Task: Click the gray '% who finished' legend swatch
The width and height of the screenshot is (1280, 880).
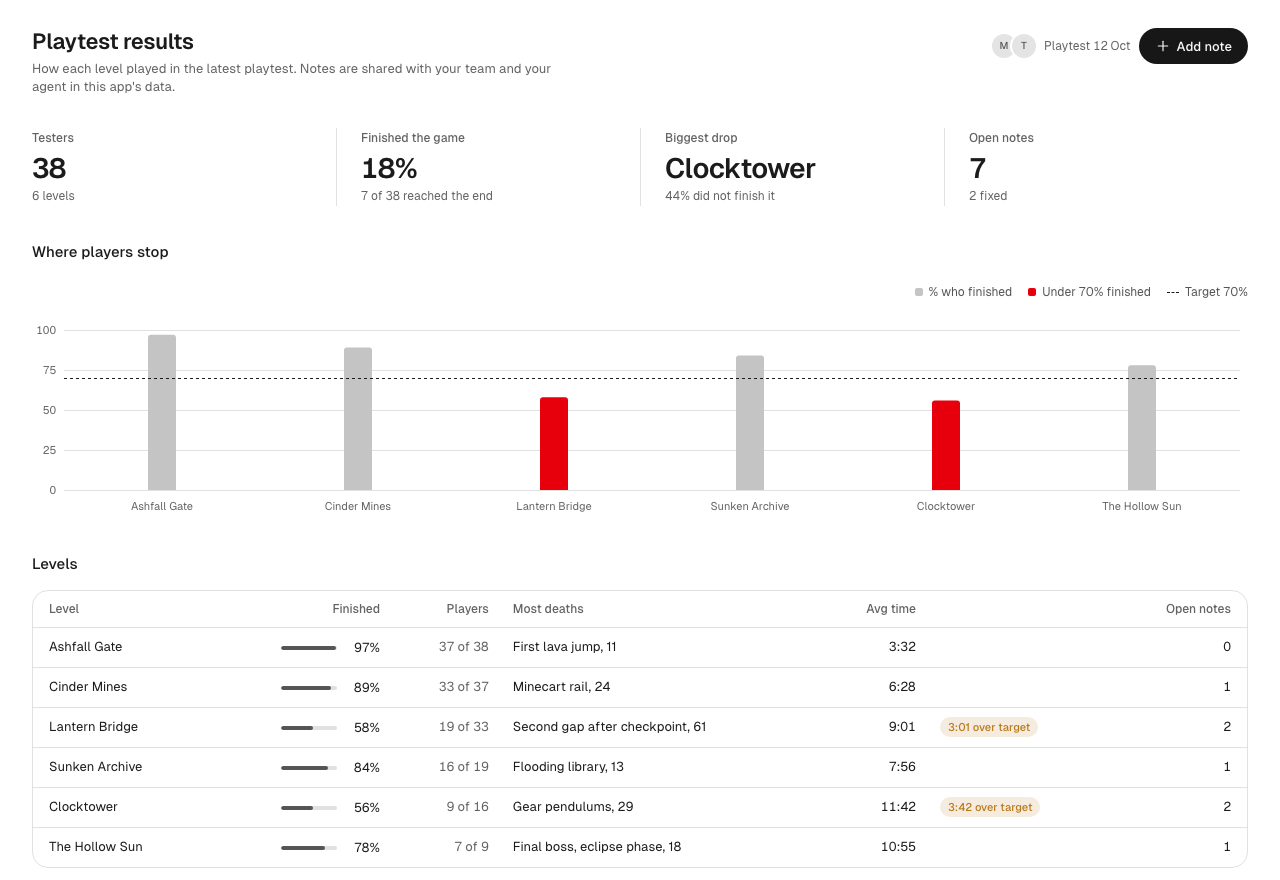Action: coord(919,292)
